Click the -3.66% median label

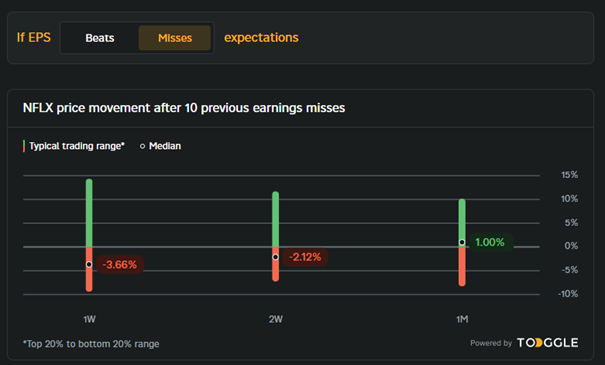pyautogui.click(x=120, y=265)
